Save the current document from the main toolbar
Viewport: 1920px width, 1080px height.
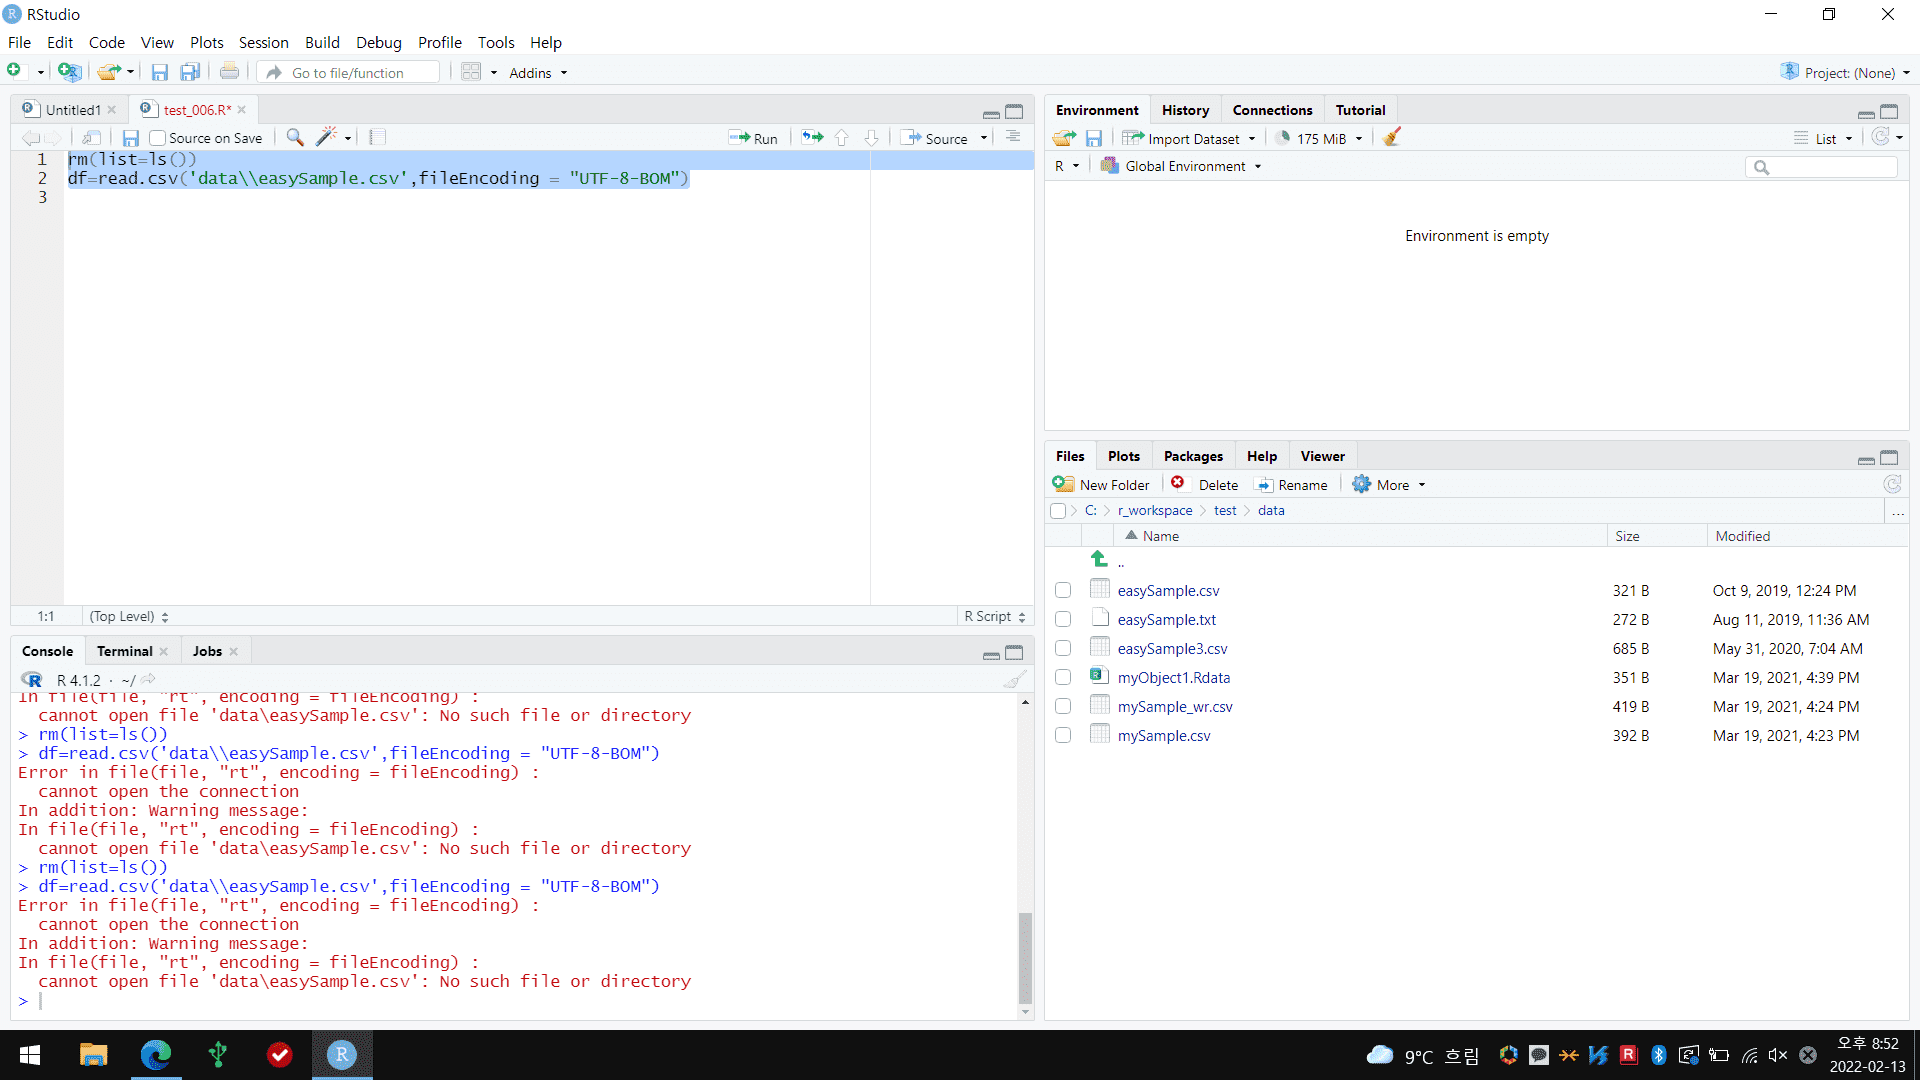[x=159, y=72]
